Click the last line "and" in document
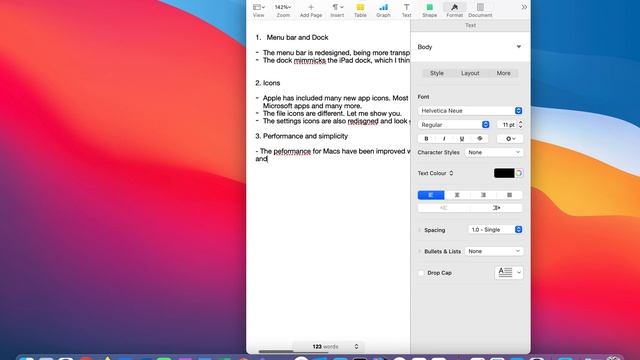Viewport: 640px width, 360px height. click(261, 159)
